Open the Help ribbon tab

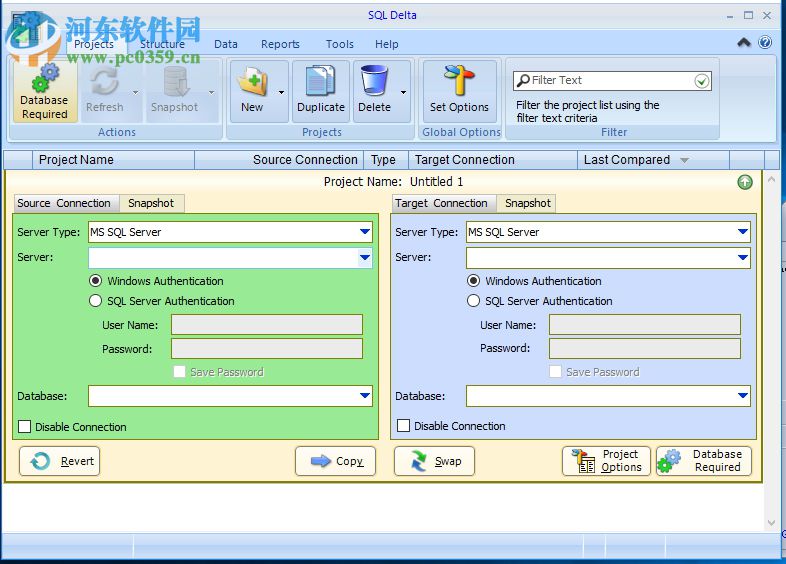coord(386,44)
